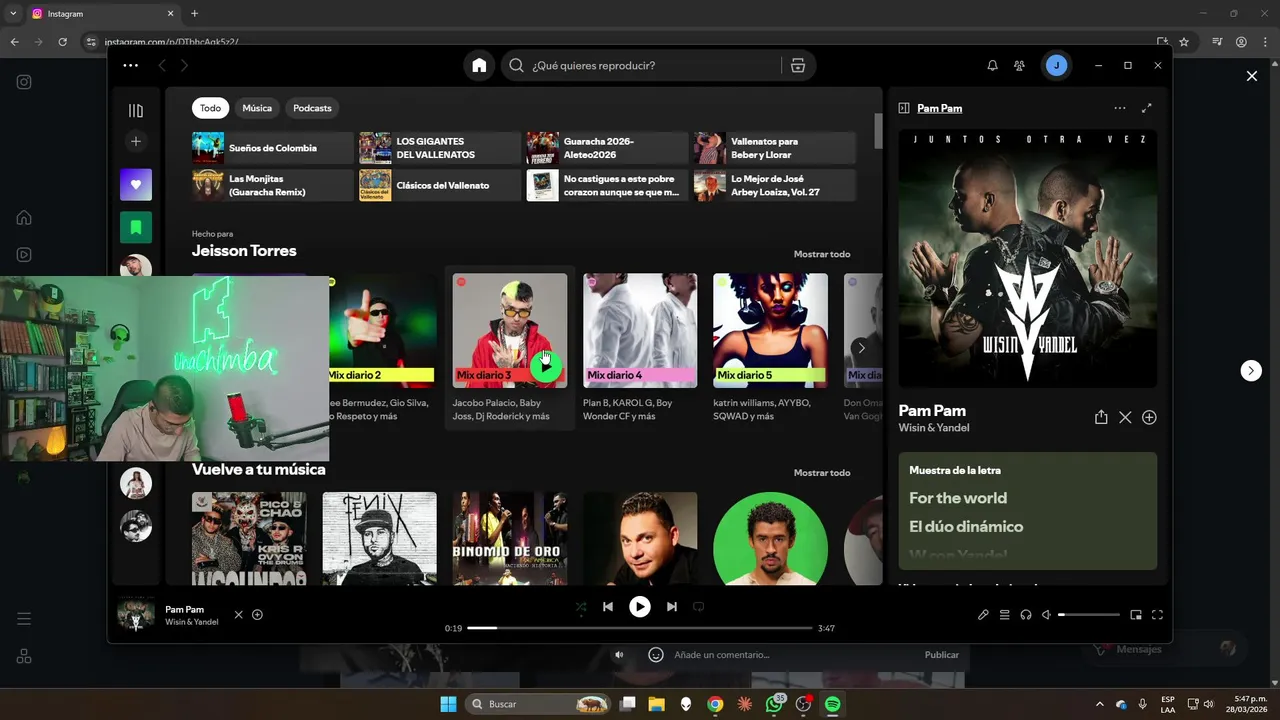The image size is (1280, 720).
Task: Open WhatsApp from the taskbar
Action: point(774,704)
